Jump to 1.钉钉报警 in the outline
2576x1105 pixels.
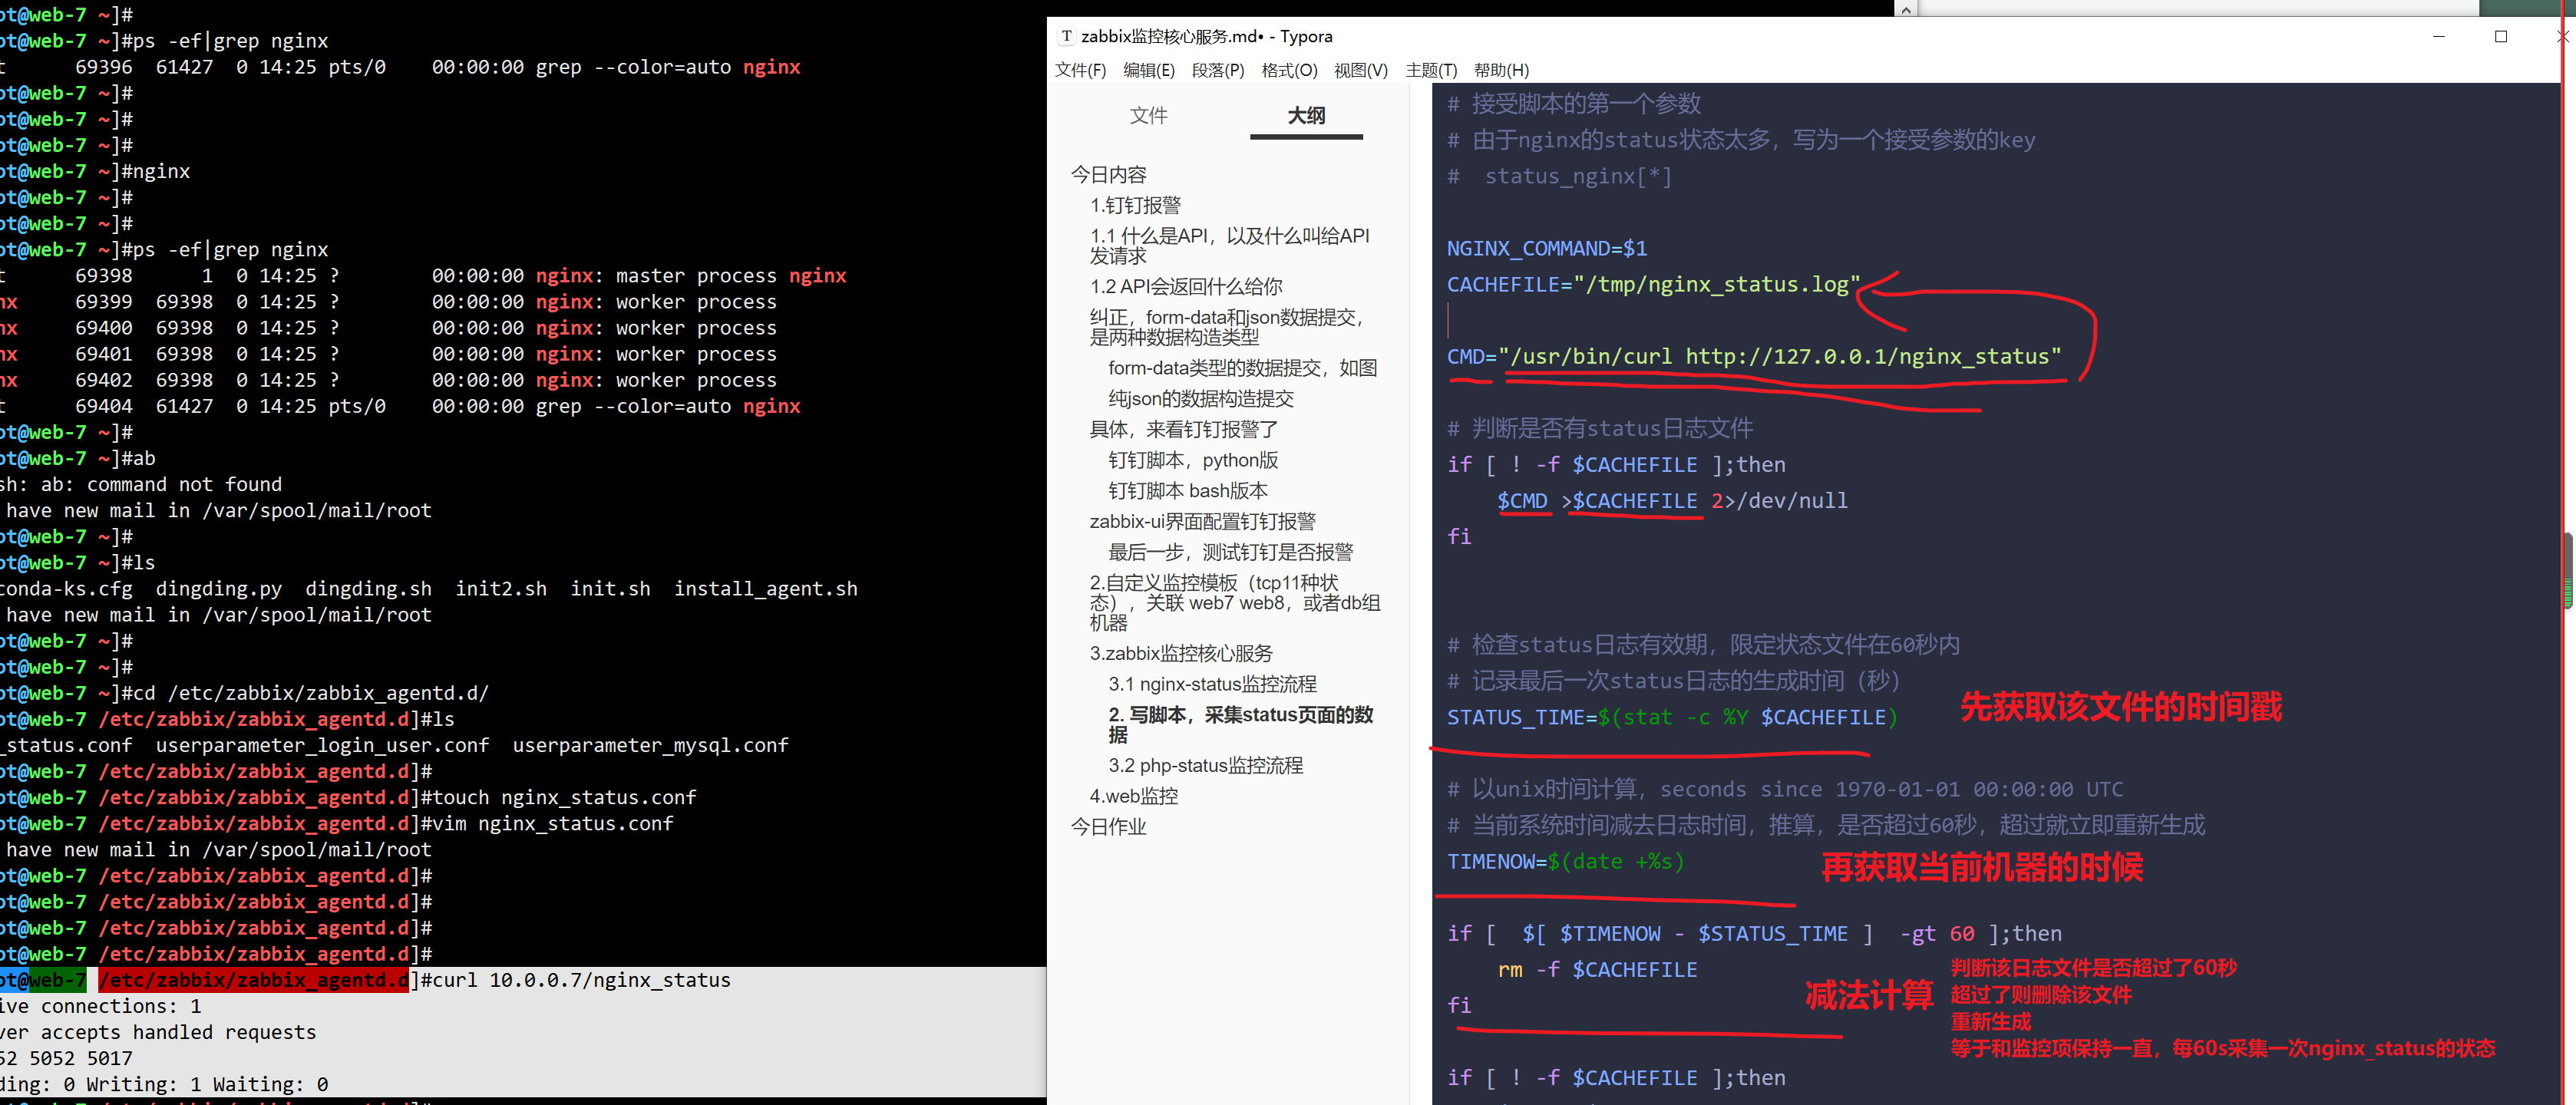1135,205
